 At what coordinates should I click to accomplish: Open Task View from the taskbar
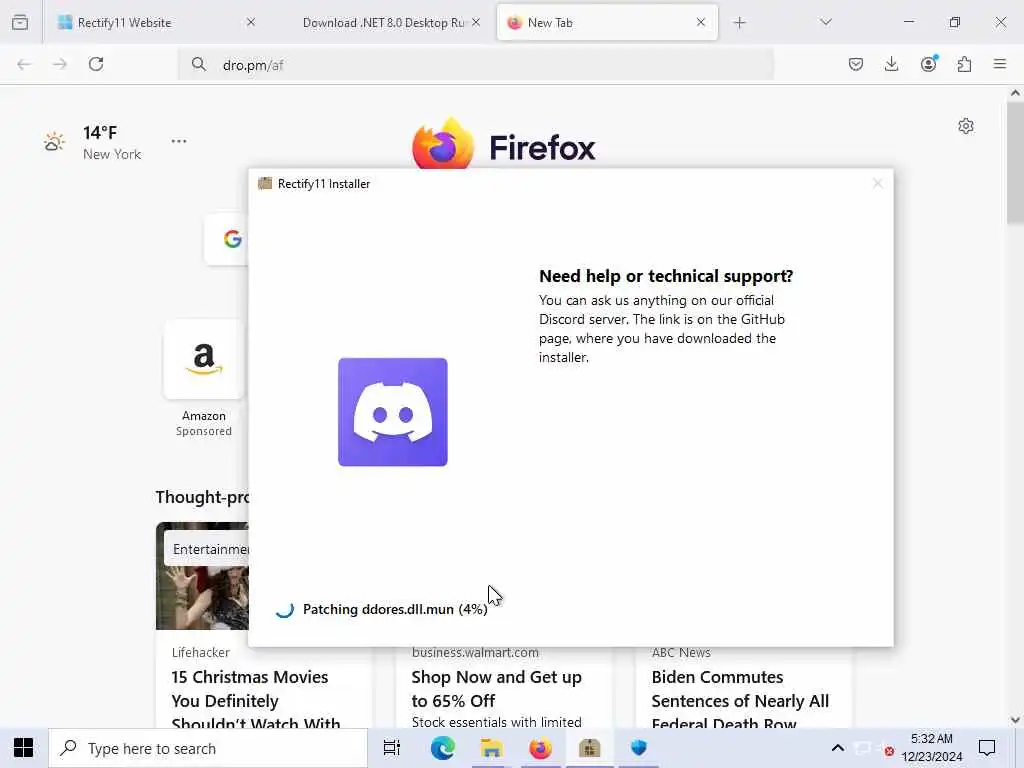pos(392,748)
